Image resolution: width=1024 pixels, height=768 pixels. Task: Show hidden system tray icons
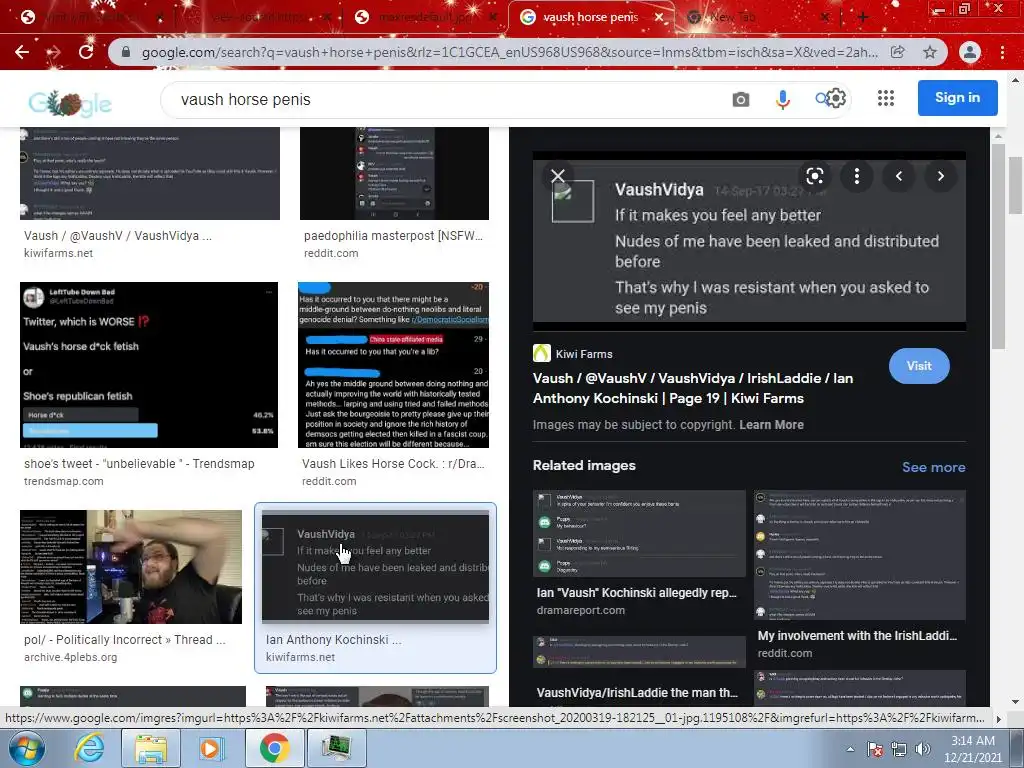[850, 749]
